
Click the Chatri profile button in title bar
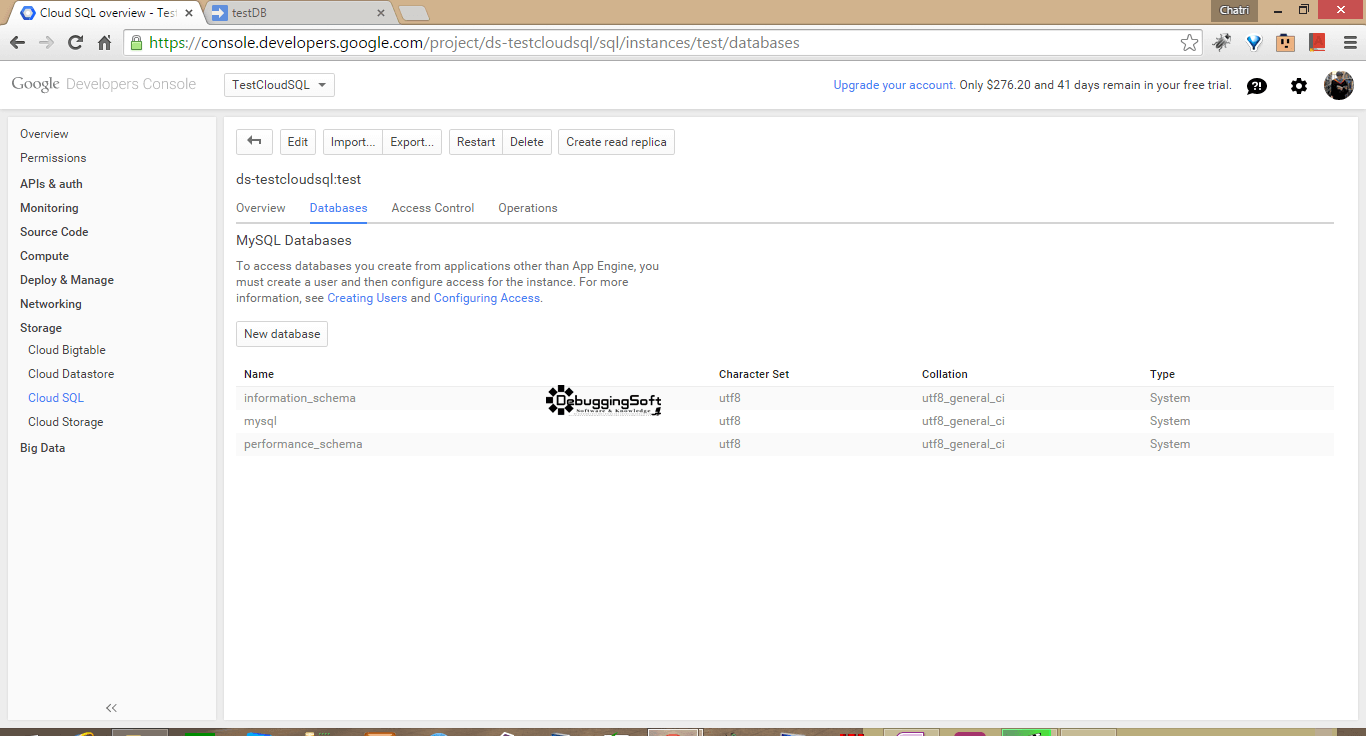coord(1233,10)
